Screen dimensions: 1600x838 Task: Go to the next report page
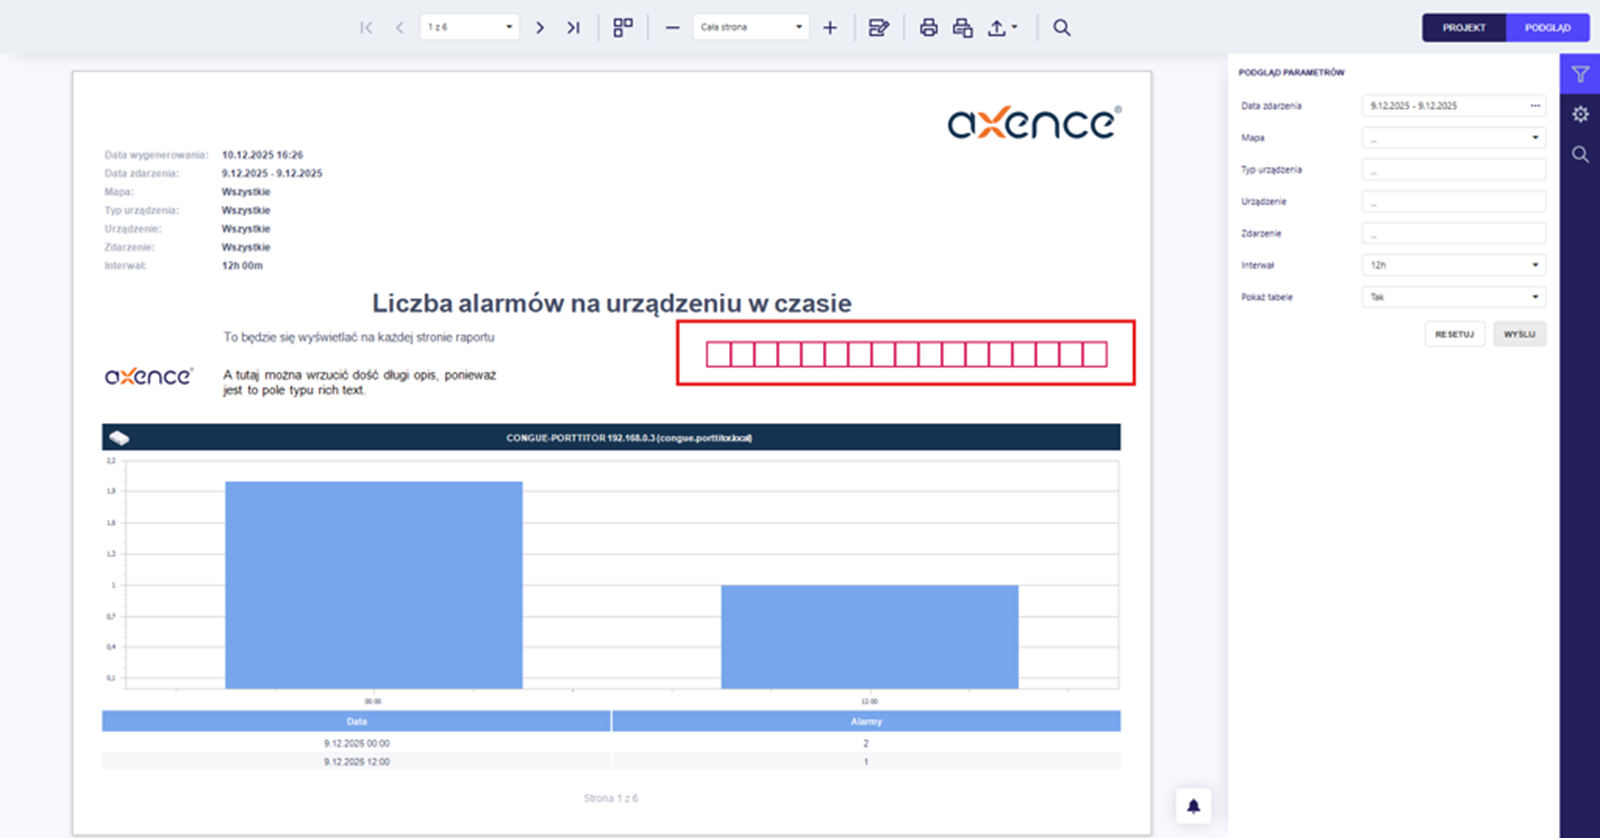(540, 28)
